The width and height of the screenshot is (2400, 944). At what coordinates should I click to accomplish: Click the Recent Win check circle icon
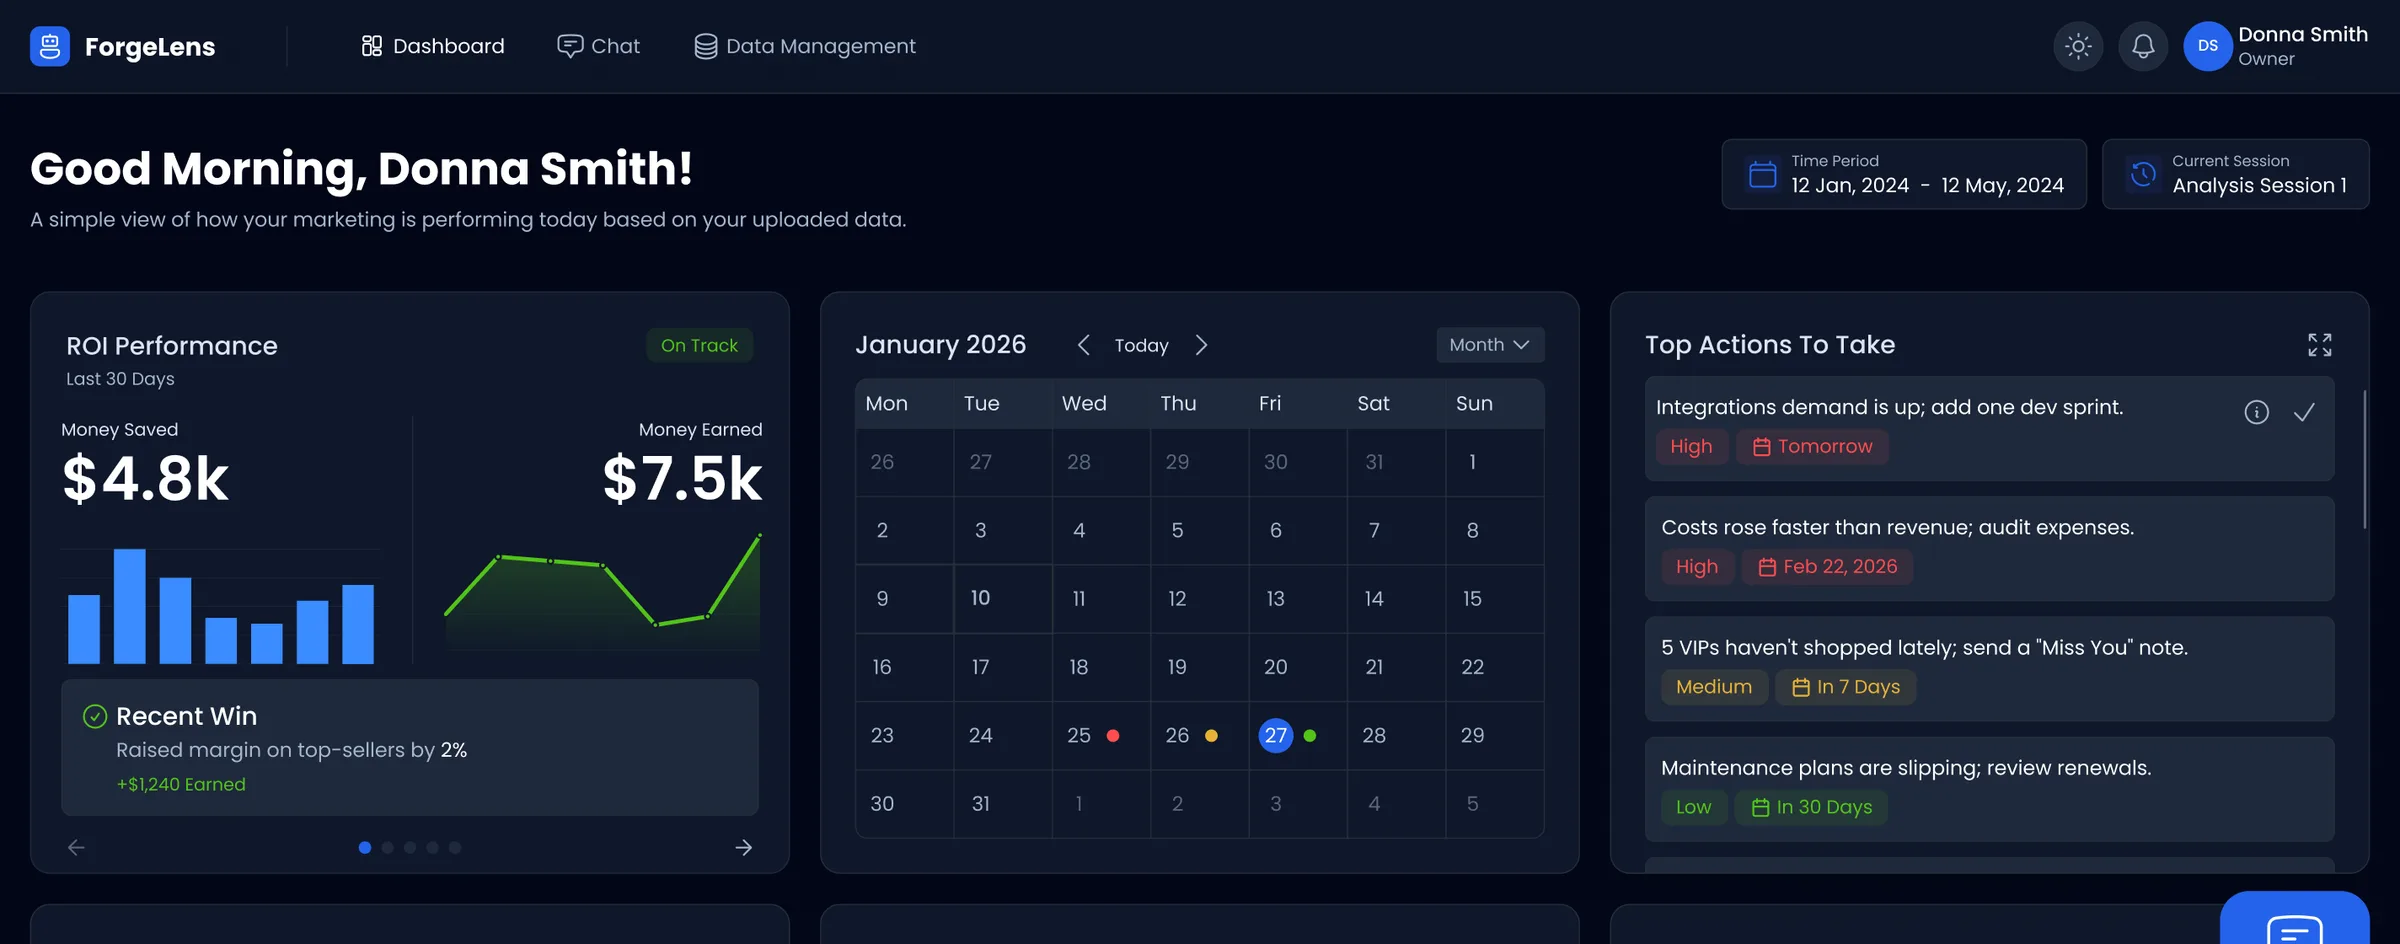click(x=95, y=716)
